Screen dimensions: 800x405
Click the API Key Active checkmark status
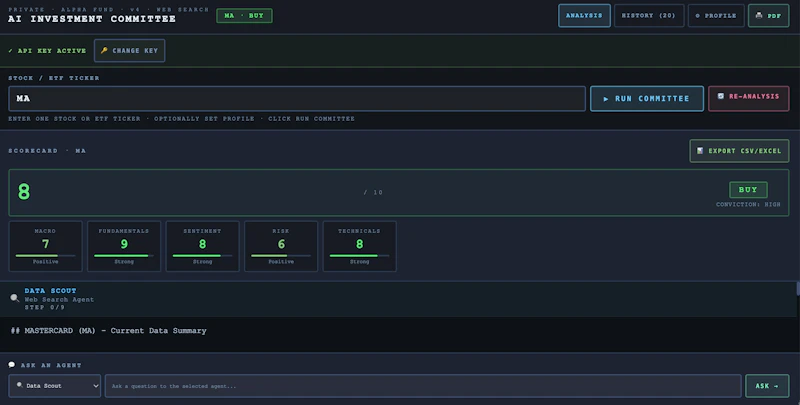(47, 50)
